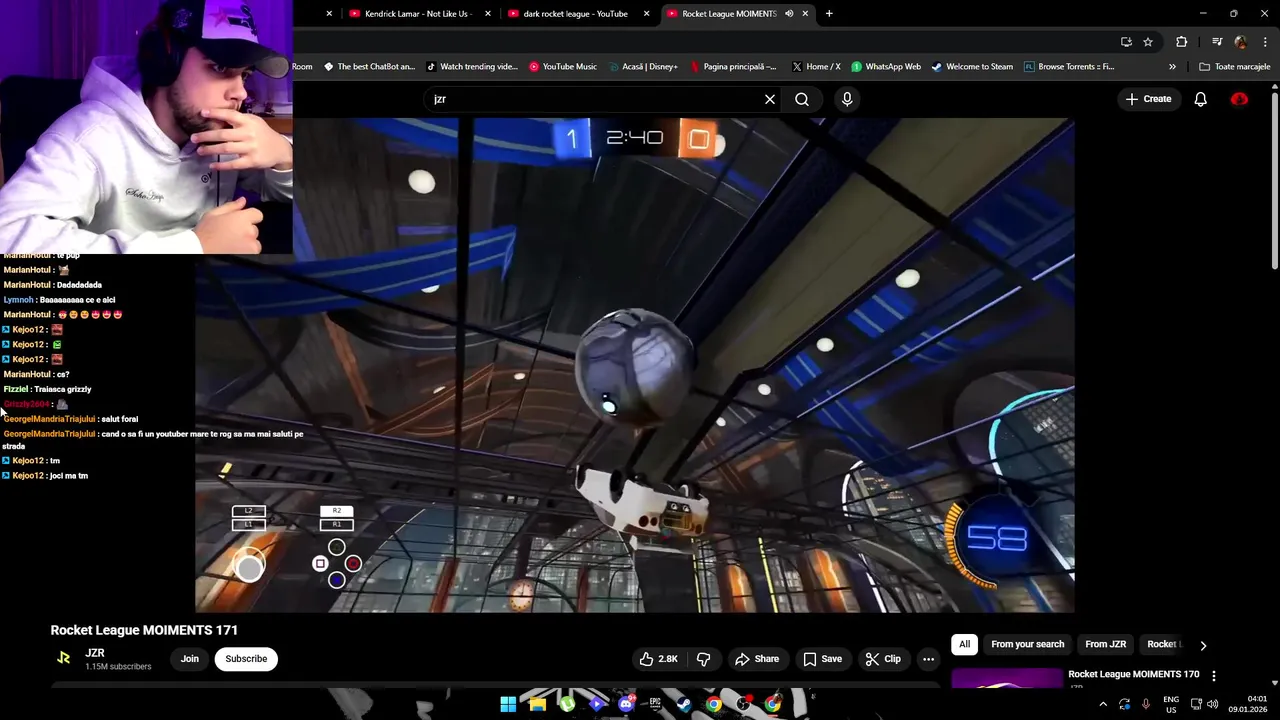Open the media control icon in Chrome toolbar
The width and height of the screenshot is (1280, 720).
click(x=1217, y=42)
